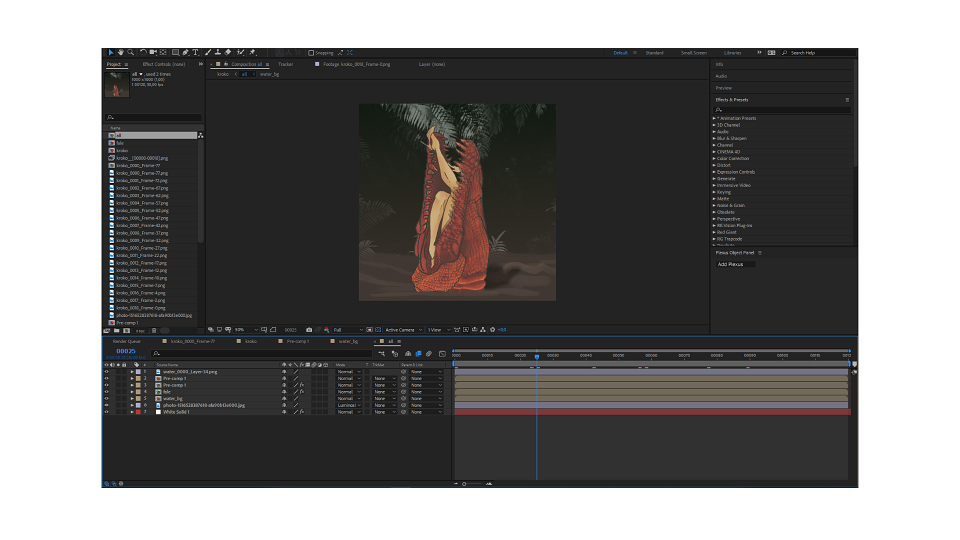
Task: Hide the water_0000_Layer-34.png layer
Action: (x=107, y=372)
